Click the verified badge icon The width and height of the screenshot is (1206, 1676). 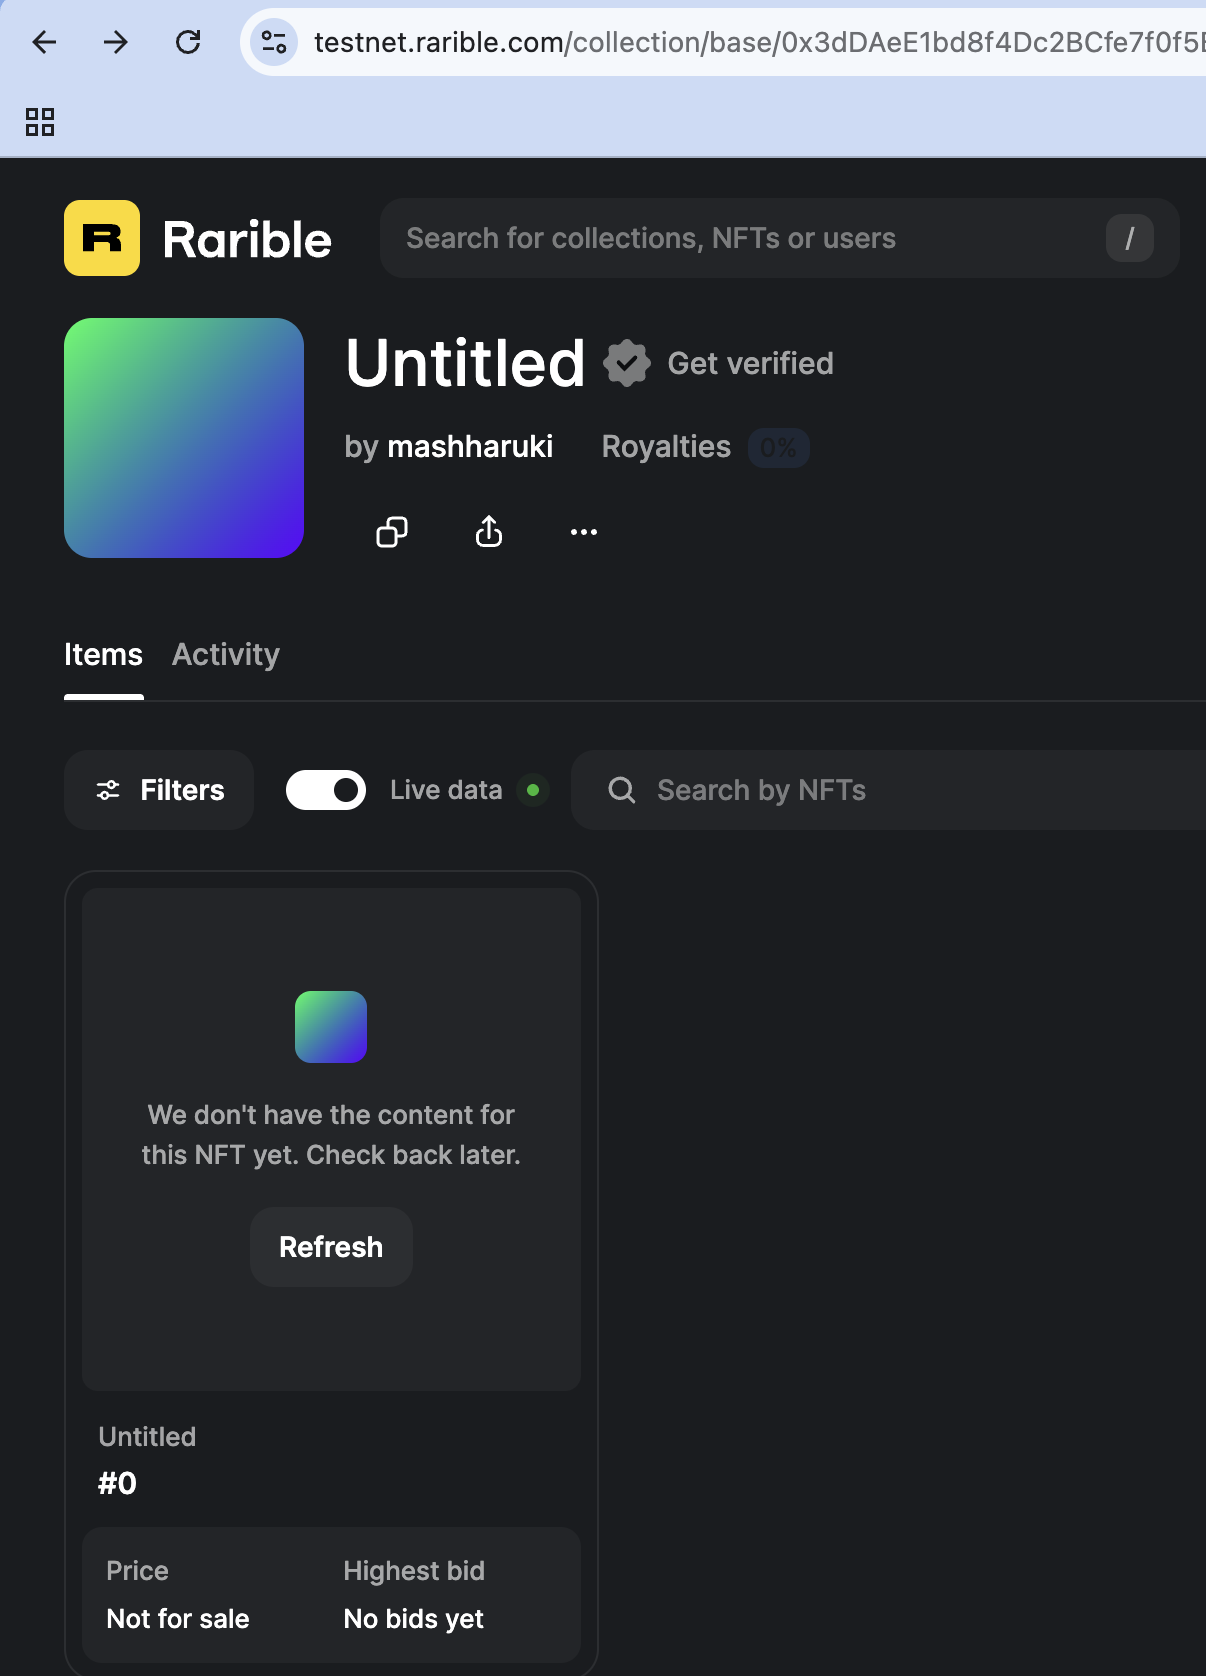point(627,363)
